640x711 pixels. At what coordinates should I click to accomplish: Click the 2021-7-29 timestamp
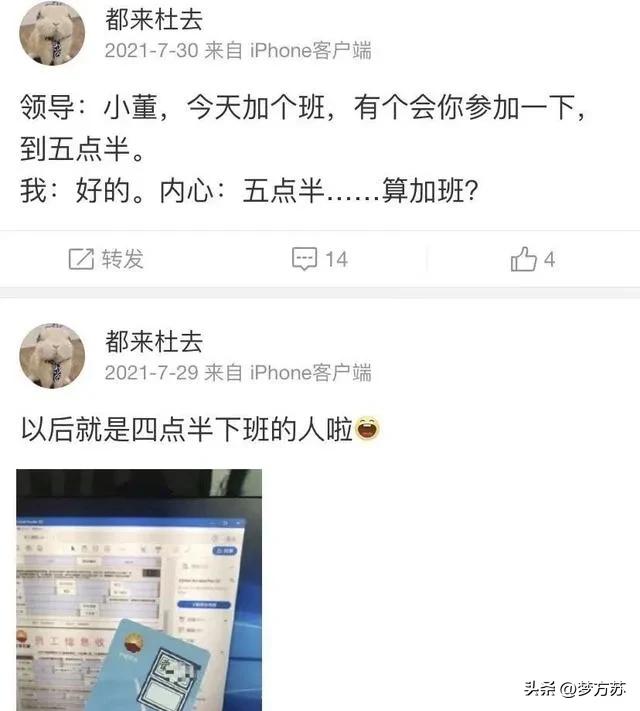(x=151, y=373)
